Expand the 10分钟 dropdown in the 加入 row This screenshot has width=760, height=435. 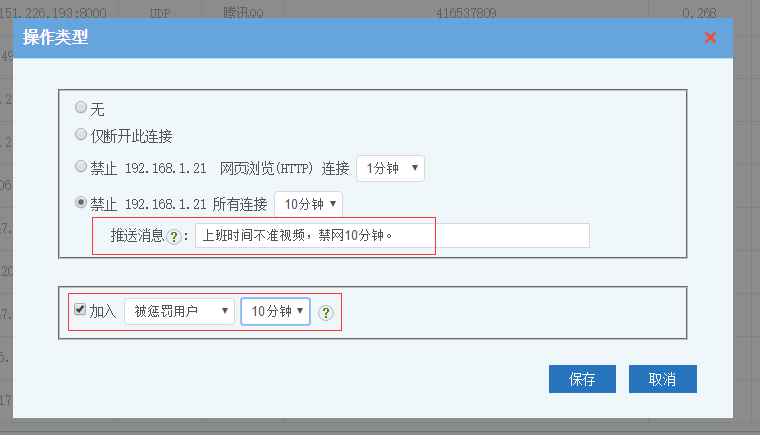[x=275, y=312]
